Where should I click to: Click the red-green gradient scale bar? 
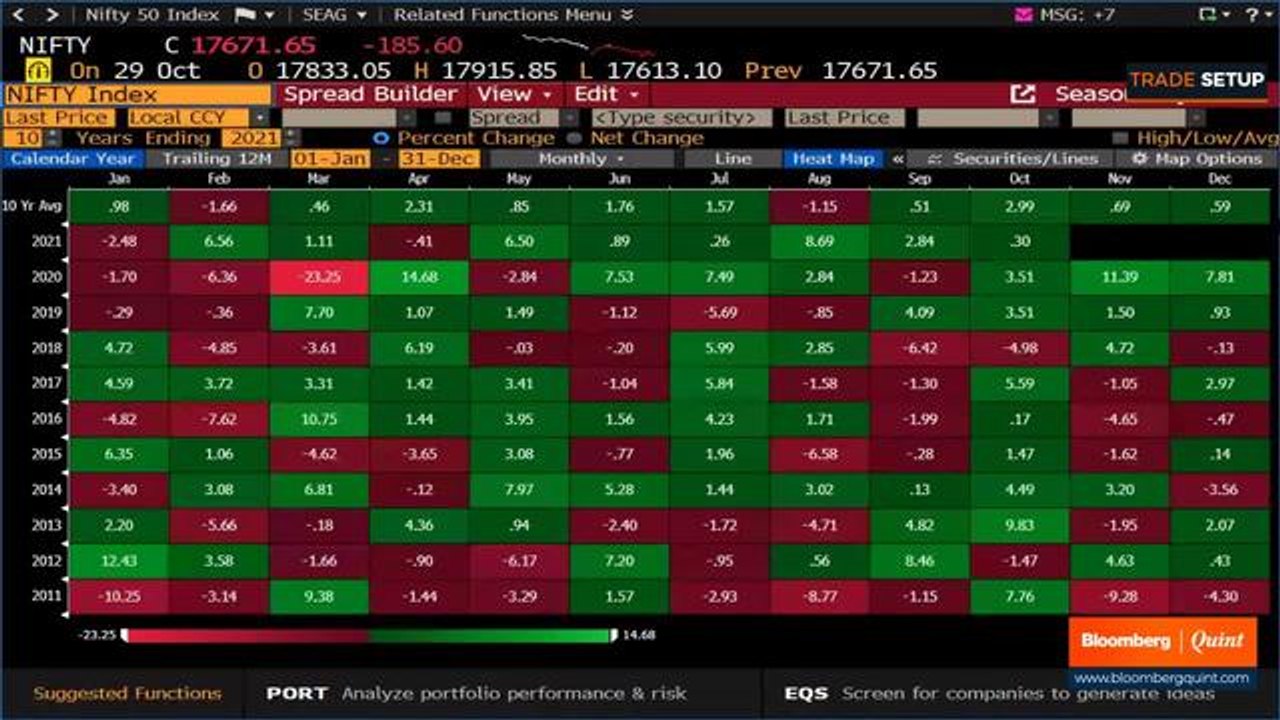pos(368,635)
